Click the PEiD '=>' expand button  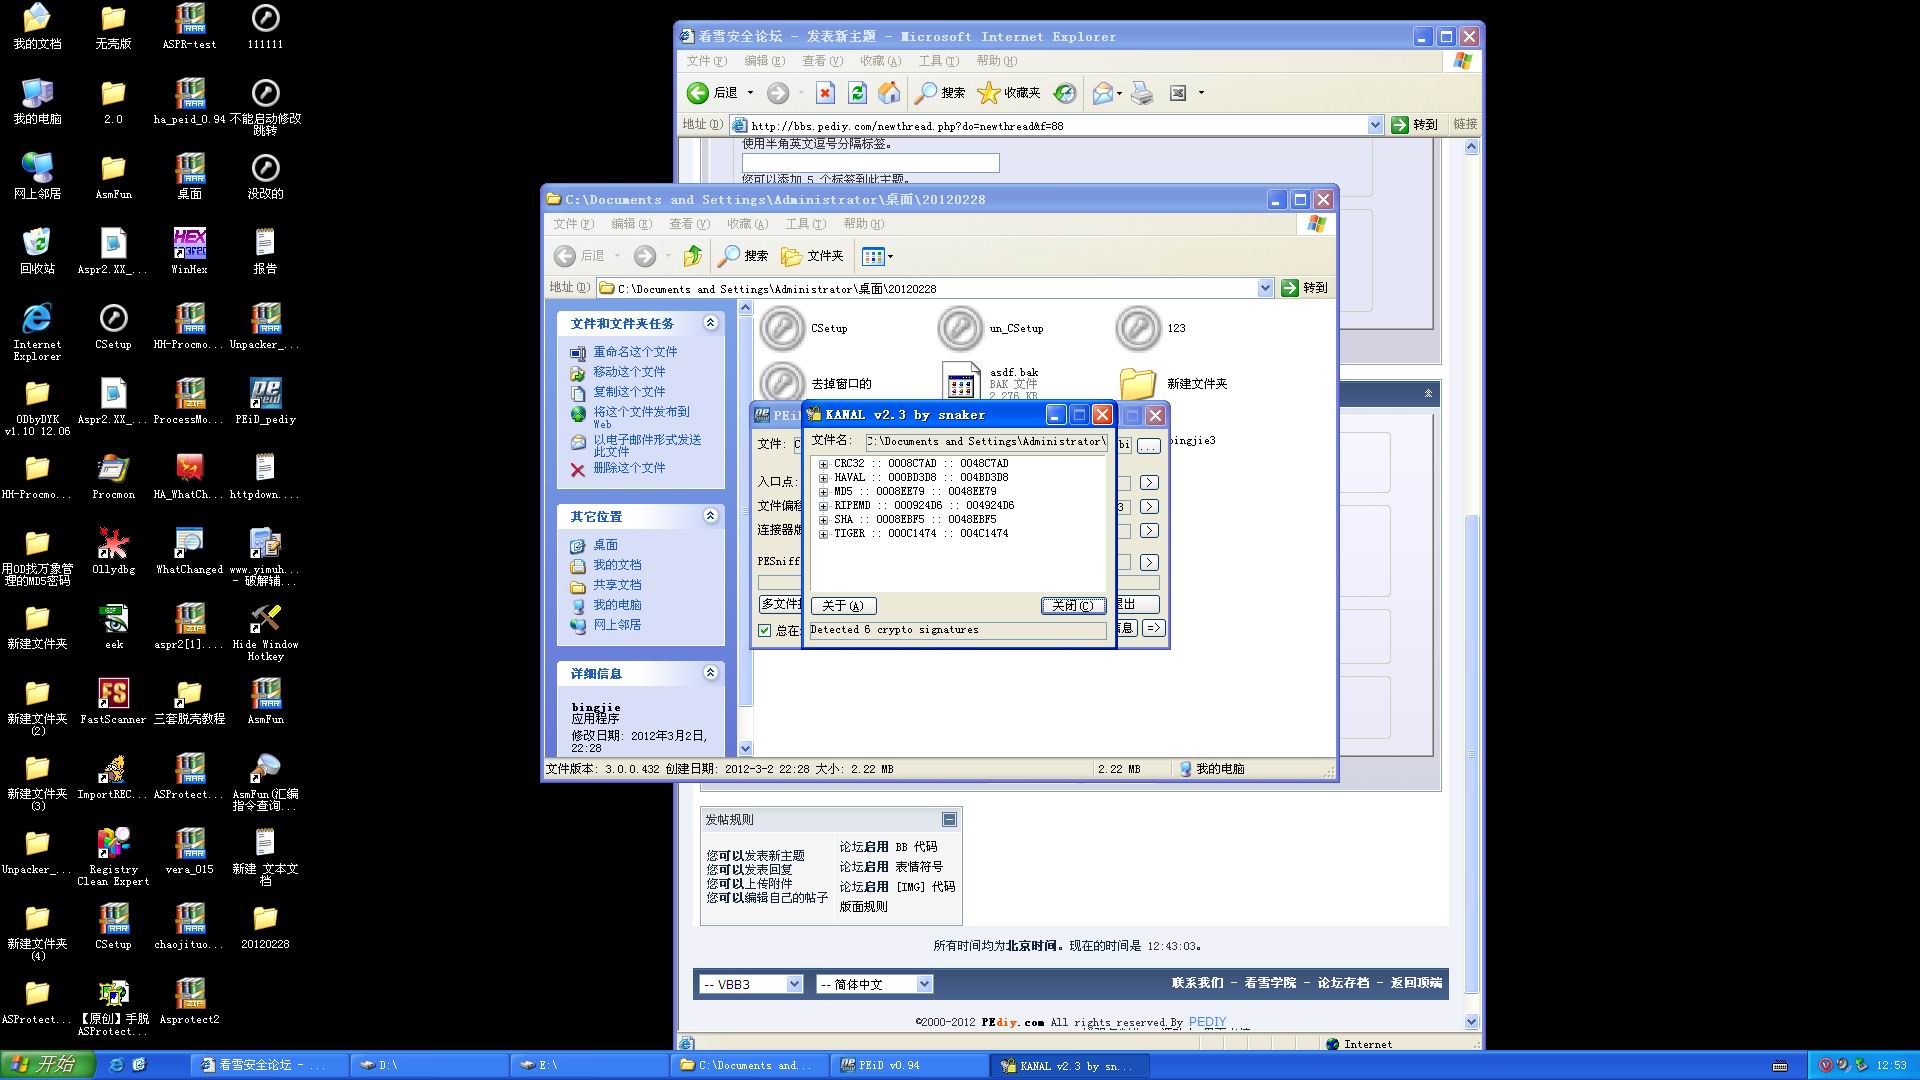coord(1154,628)
